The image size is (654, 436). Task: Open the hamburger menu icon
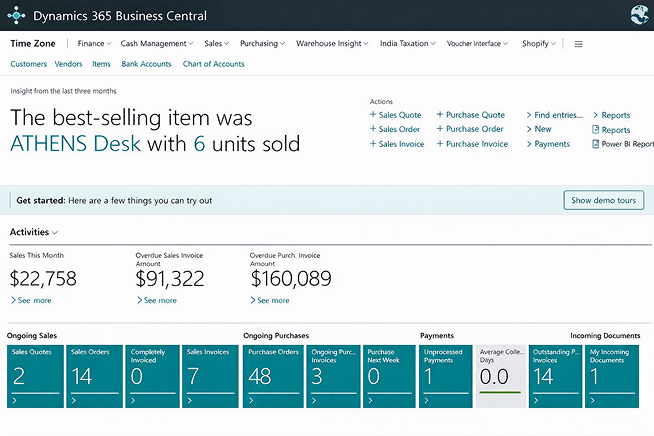578,44
